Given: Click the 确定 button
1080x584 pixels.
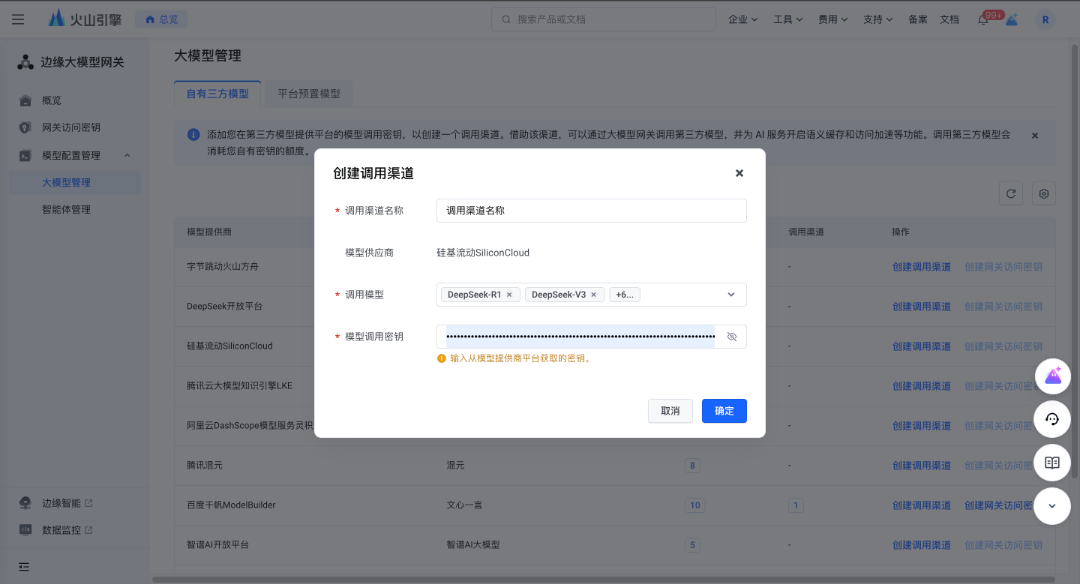Looking at the screenshot, I should pos(724,411).
